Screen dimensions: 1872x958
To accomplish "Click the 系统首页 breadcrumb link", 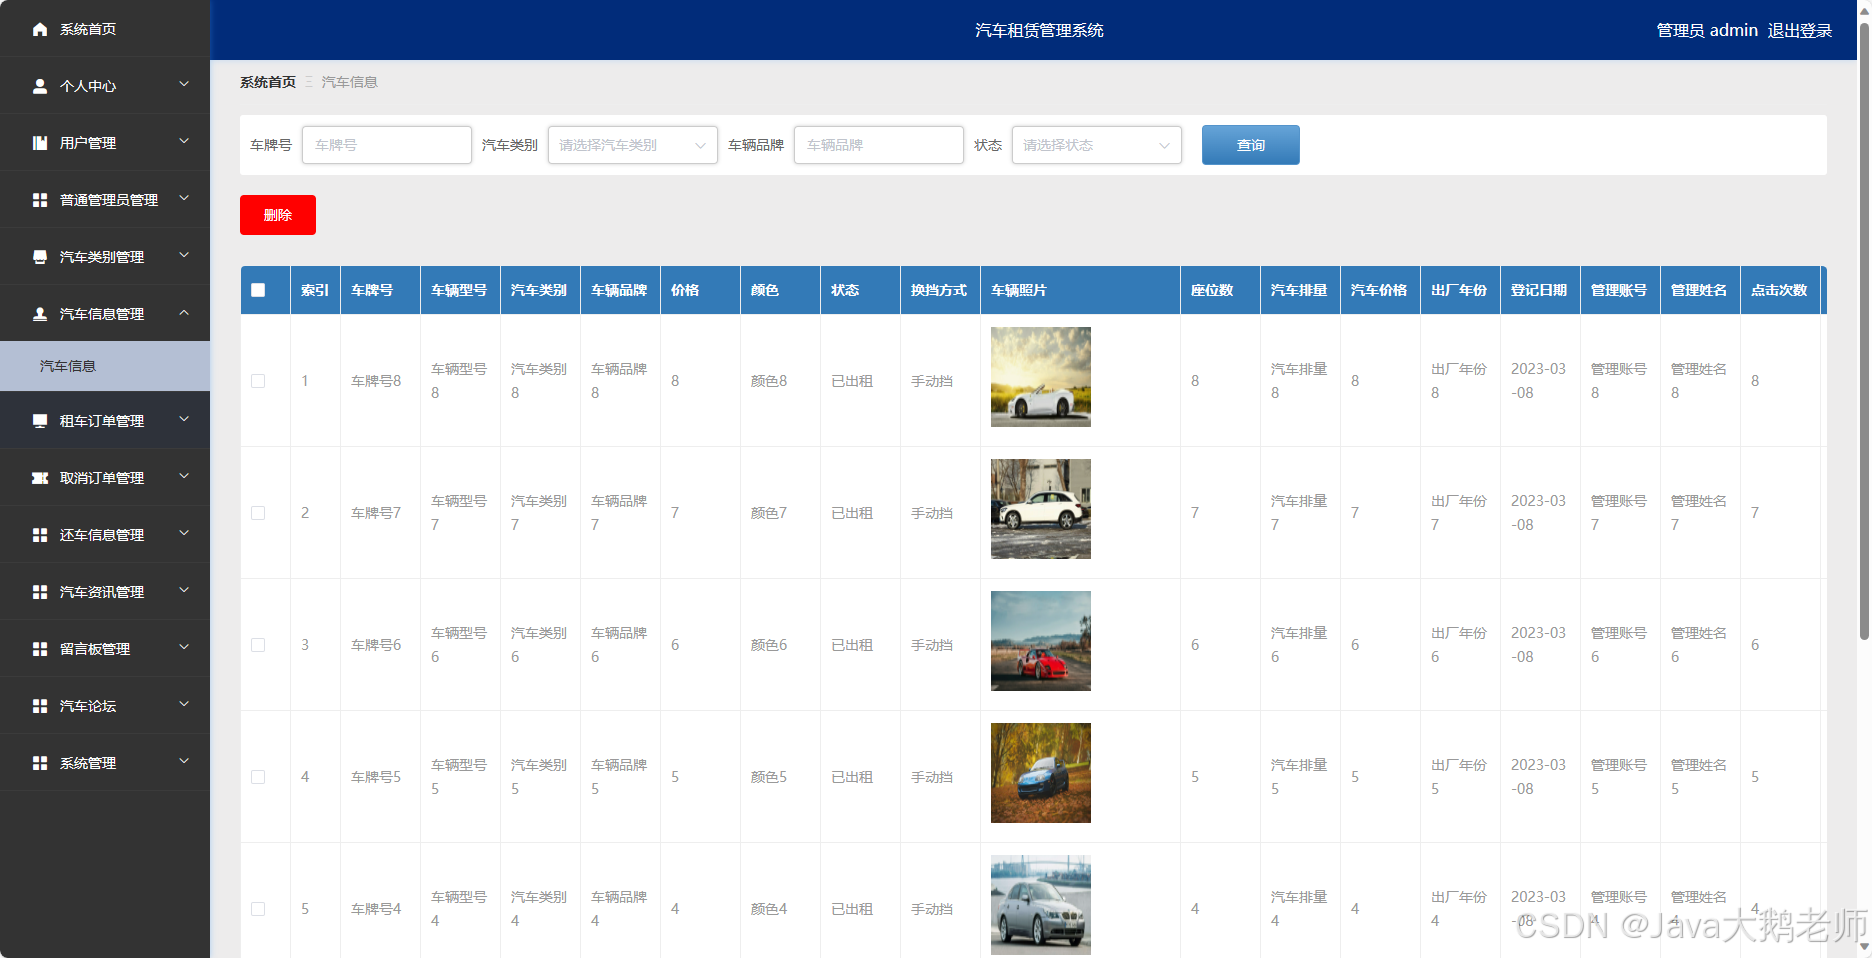I will 268,82.
